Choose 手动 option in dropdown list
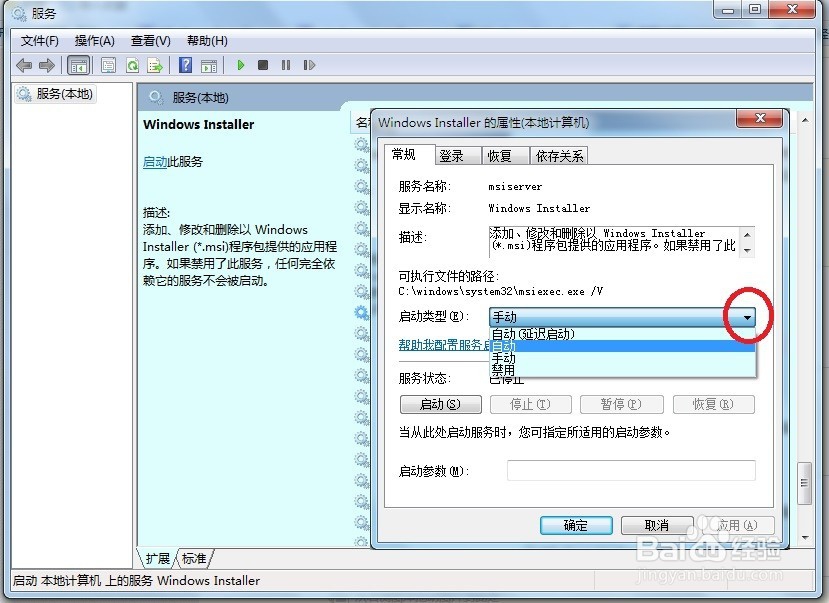The height and width of the screenshot is (603, 829). (x=623, y=358)
